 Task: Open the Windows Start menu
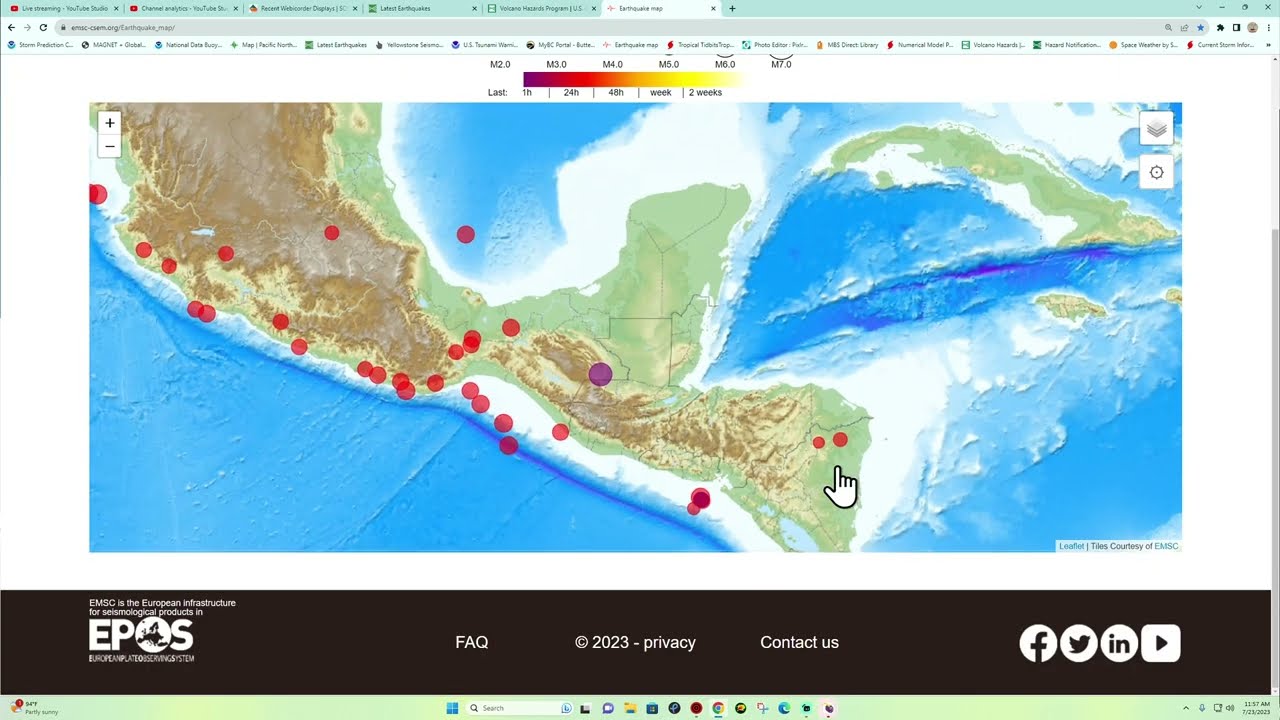[x=452, y=708]
